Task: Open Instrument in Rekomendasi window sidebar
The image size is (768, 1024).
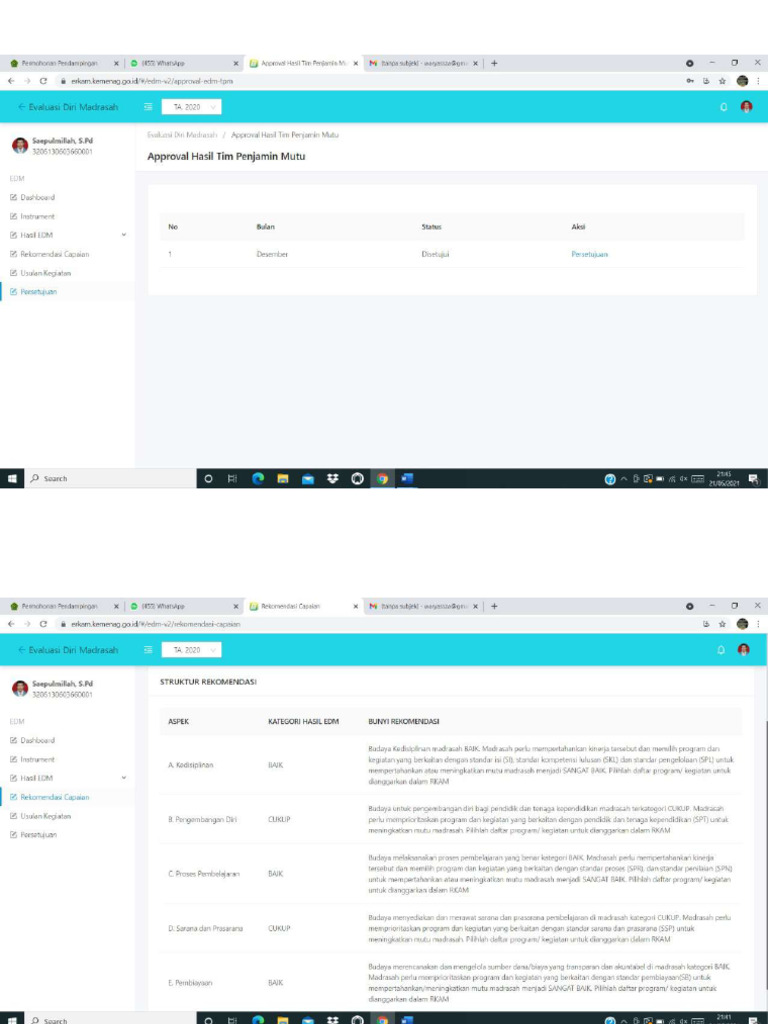Action: click(x=33, y=760)
